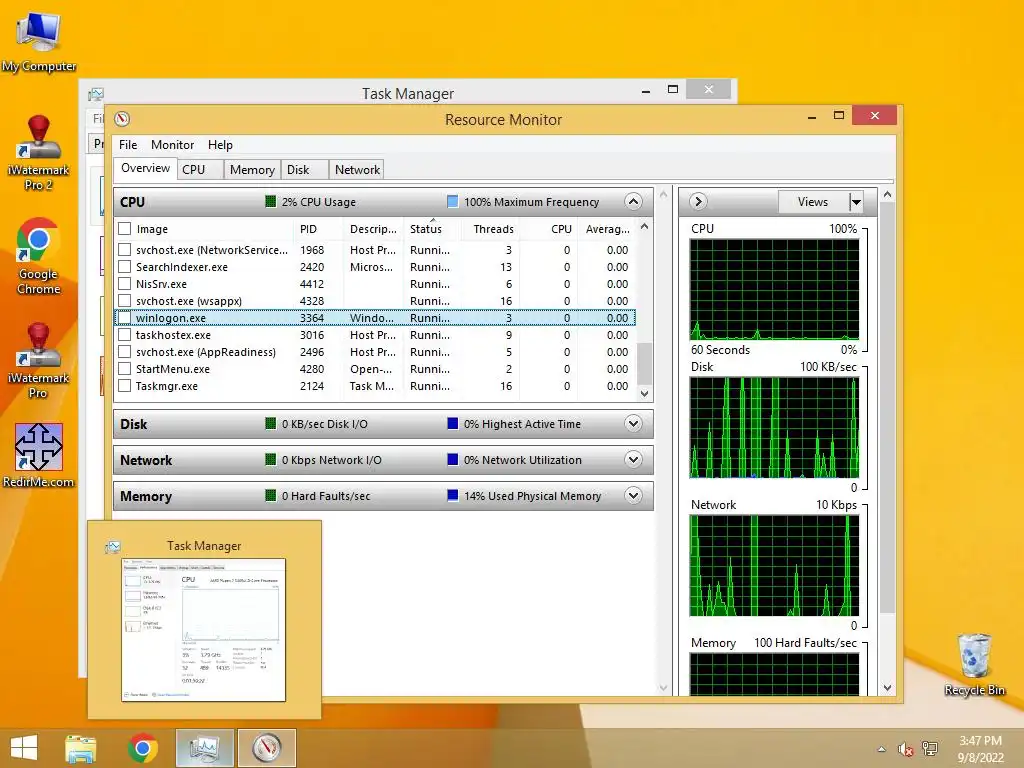Open File Explorer from the taskbar
This screenshot has width=1024, height=768.
point(80,748)
